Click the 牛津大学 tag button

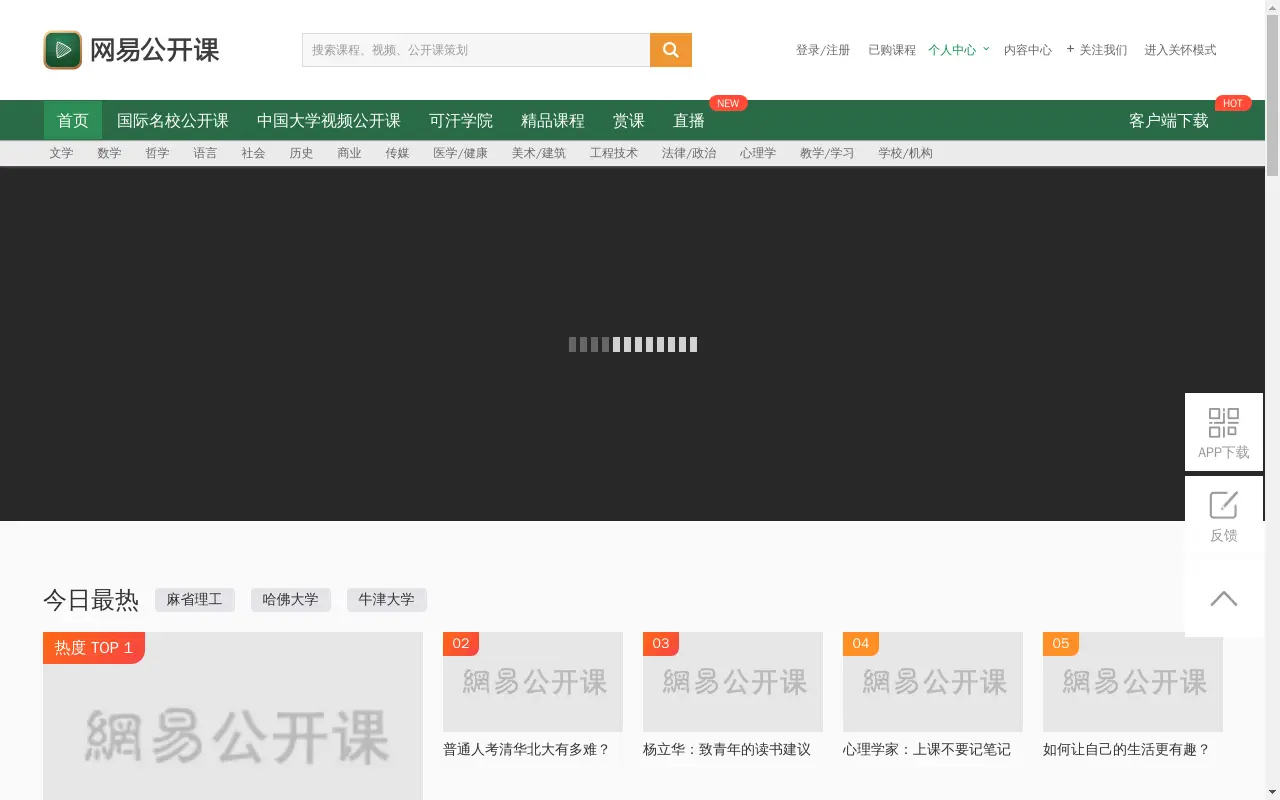387,600
